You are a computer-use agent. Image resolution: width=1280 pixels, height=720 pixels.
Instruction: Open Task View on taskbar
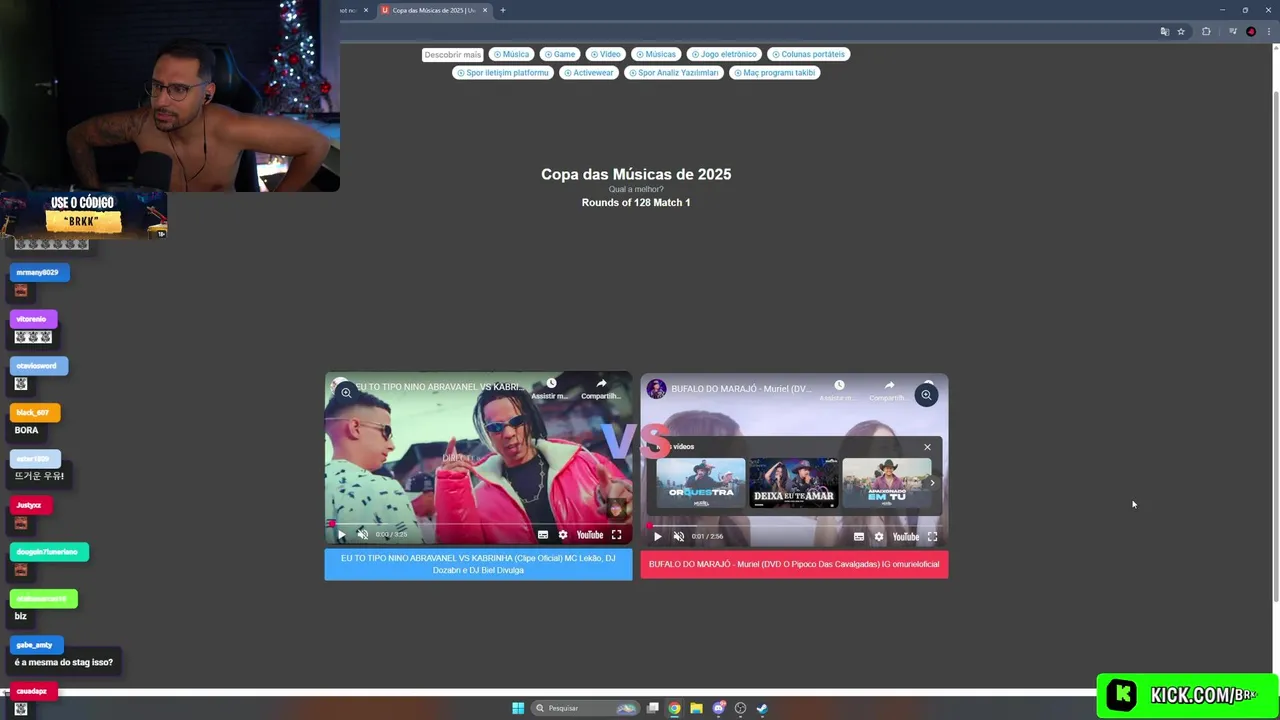tap(653, 708)
